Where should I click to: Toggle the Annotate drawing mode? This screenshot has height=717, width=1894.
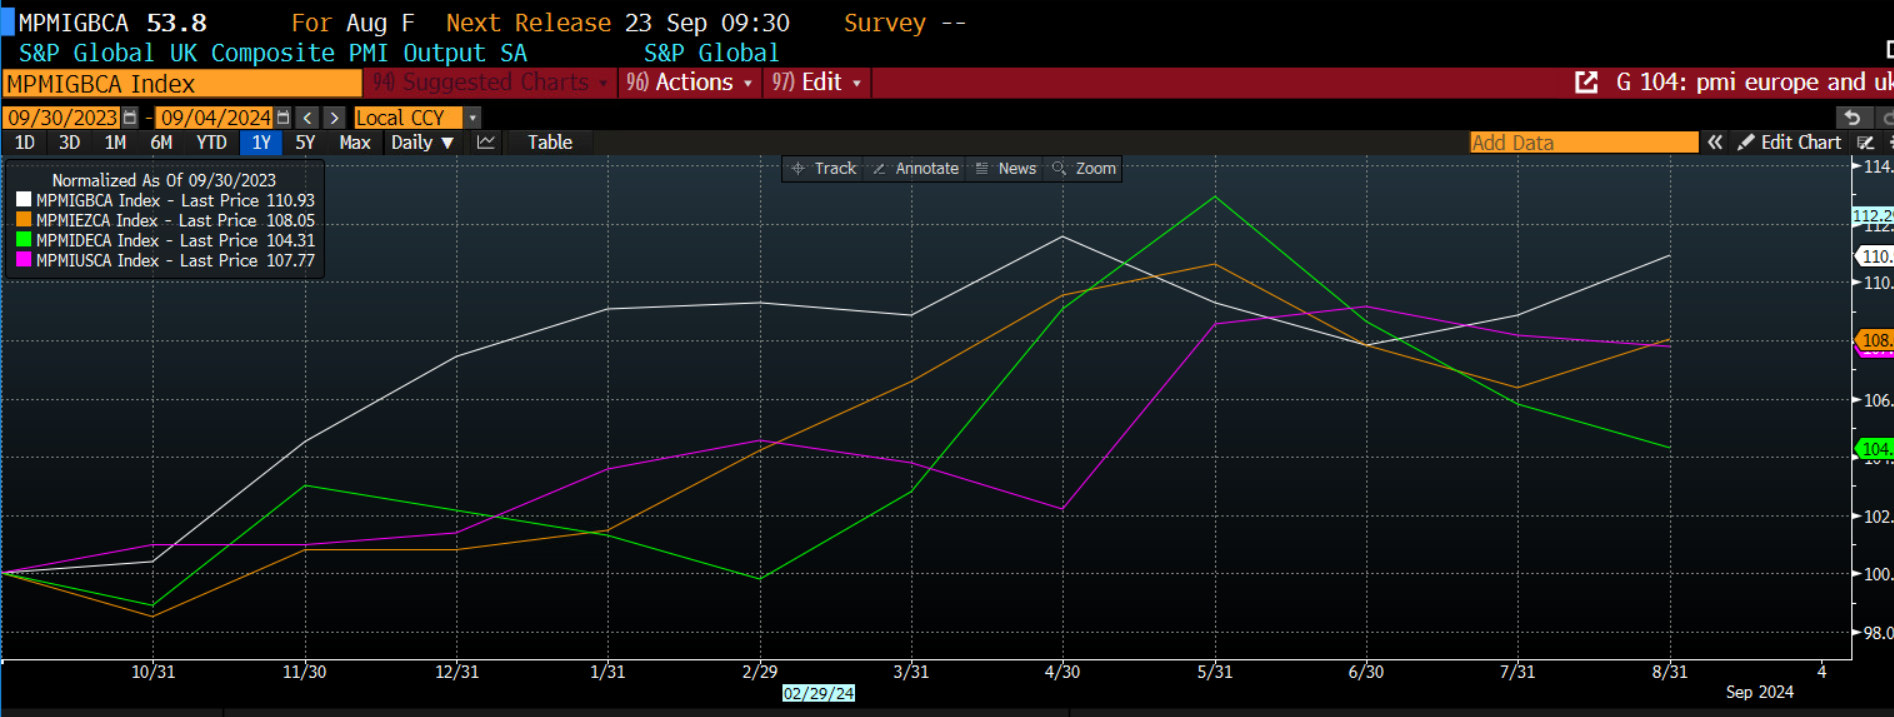click(x=916, y=168)
